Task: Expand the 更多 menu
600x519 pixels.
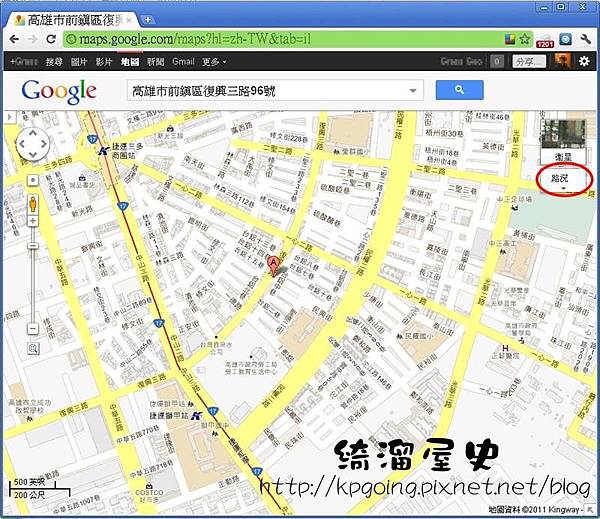Action: tap(214, 62)
